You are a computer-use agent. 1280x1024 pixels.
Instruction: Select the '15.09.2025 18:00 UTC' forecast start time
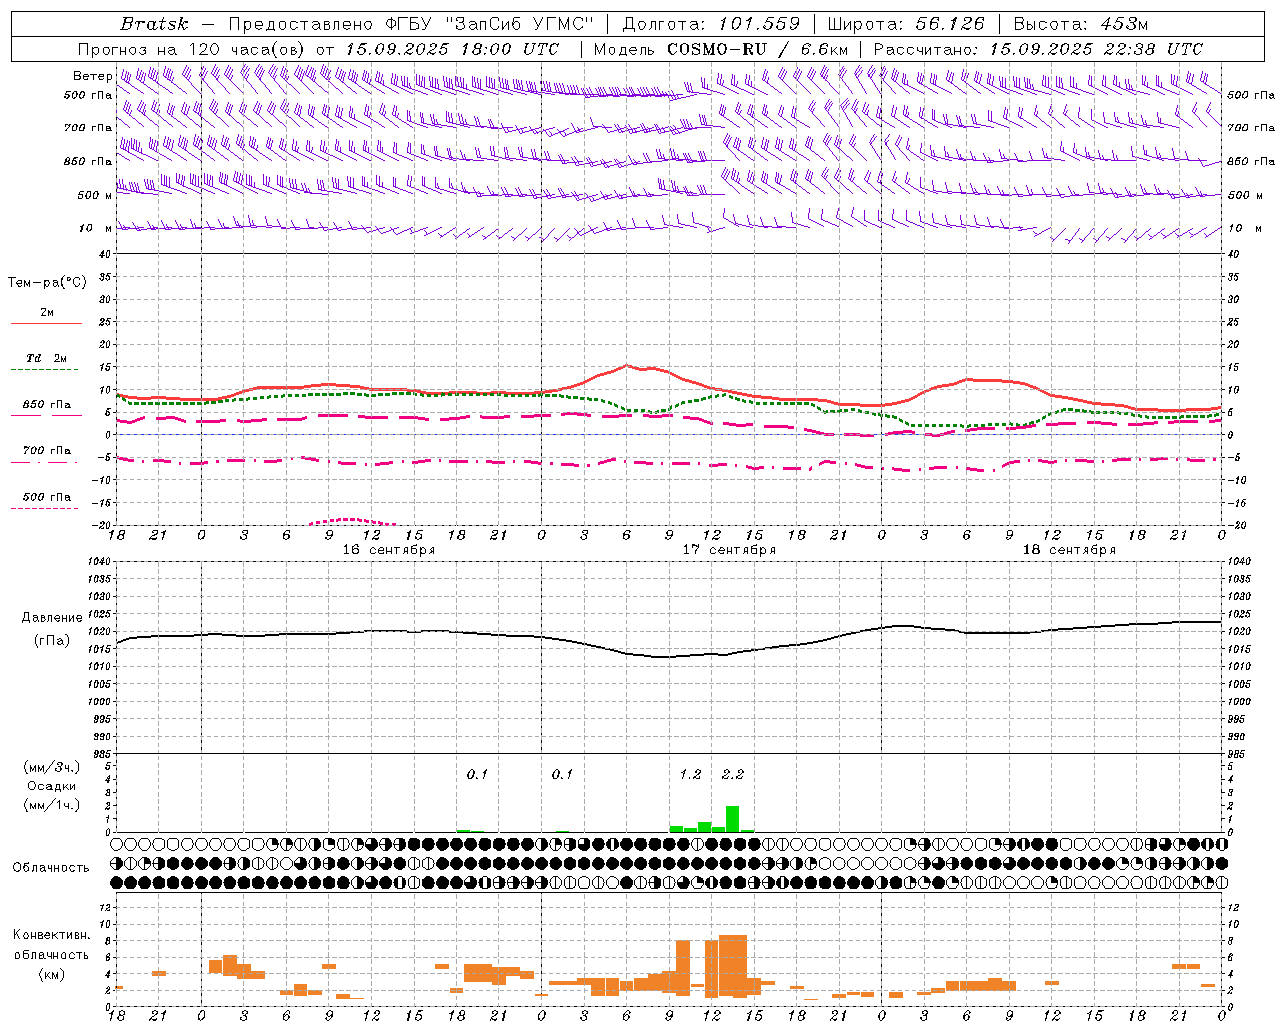(x=452, y=49)
